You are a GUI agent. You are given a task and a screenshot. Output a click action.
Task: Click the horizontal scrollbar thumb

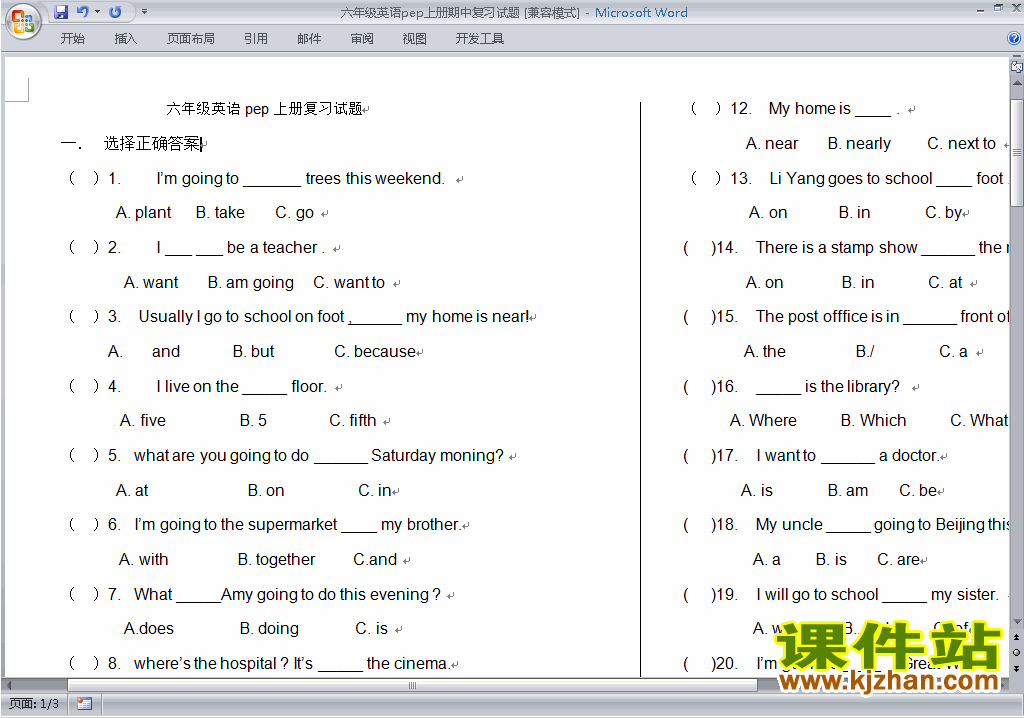point(412,685)
